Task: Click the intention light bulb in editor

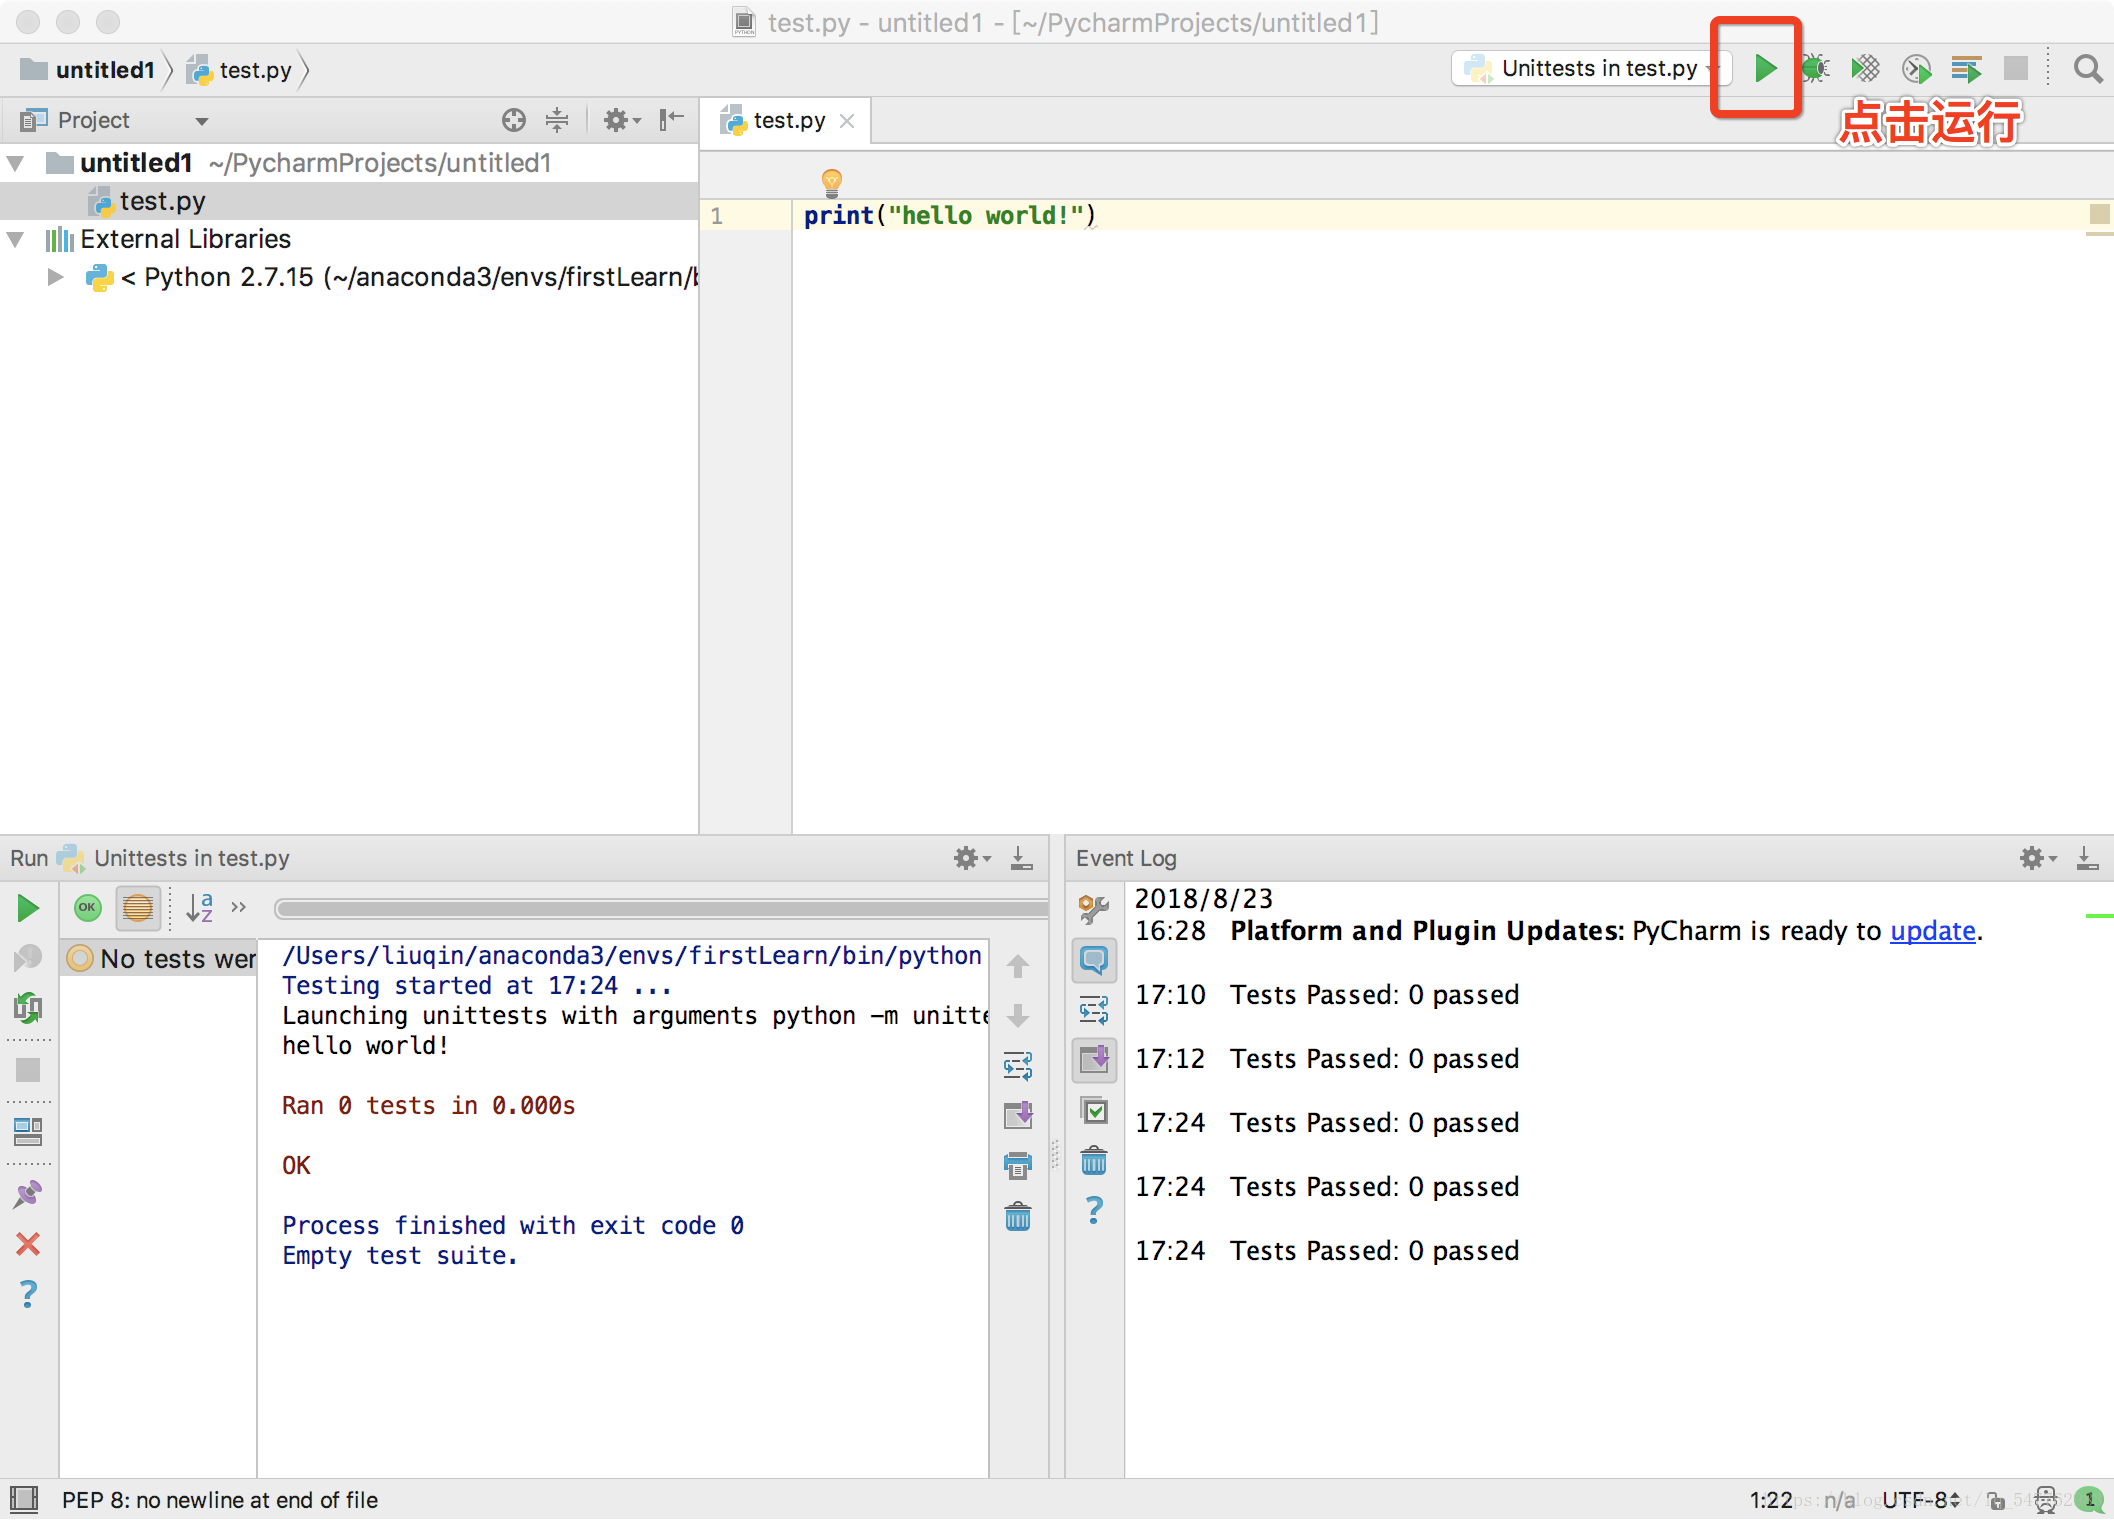Action: click(x=831, y=182)
